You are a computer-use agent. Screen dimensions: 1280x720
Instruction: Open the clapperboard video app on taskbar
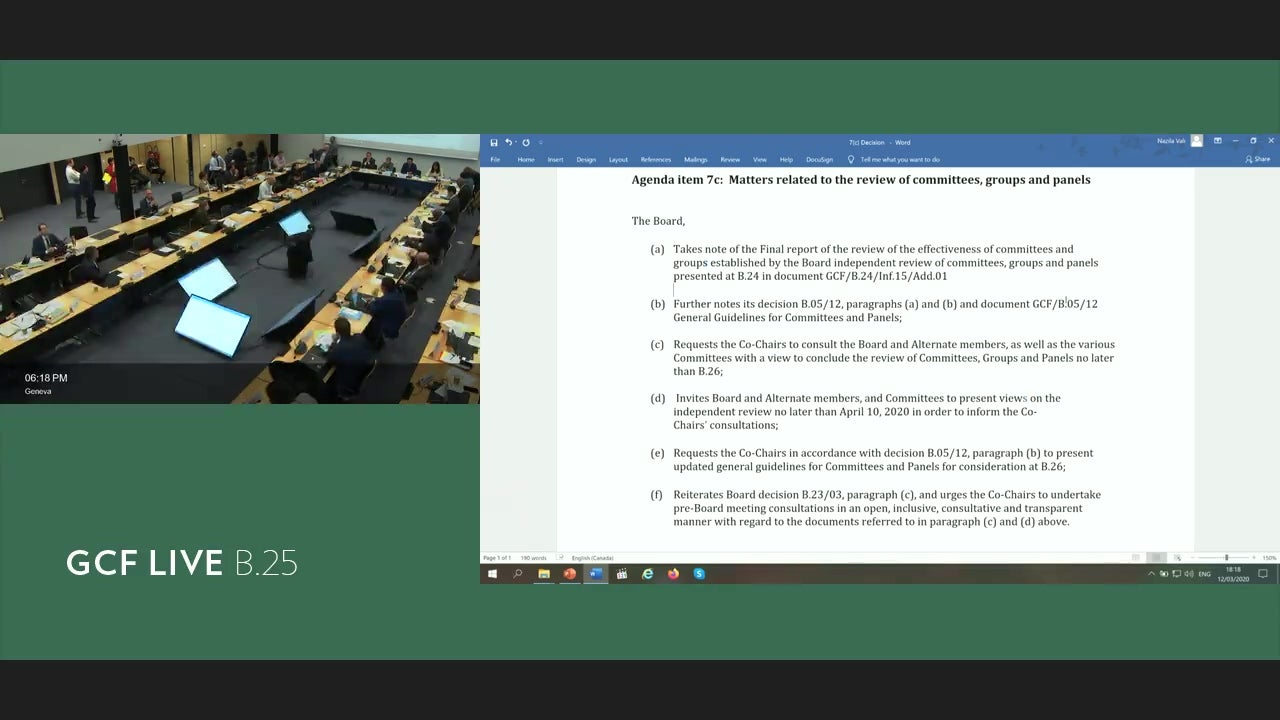[622, 574]
